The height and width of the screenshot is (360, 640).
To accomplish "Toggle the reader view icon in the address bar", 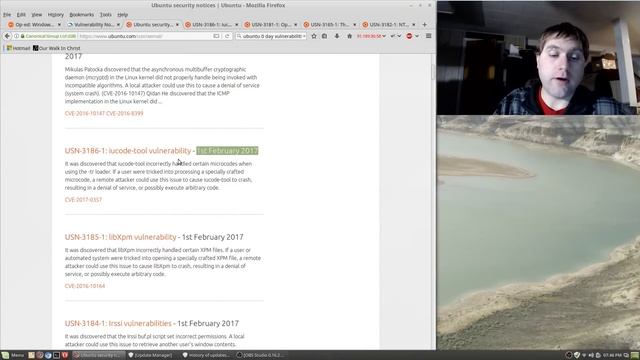I will click(x=216, y=36).
